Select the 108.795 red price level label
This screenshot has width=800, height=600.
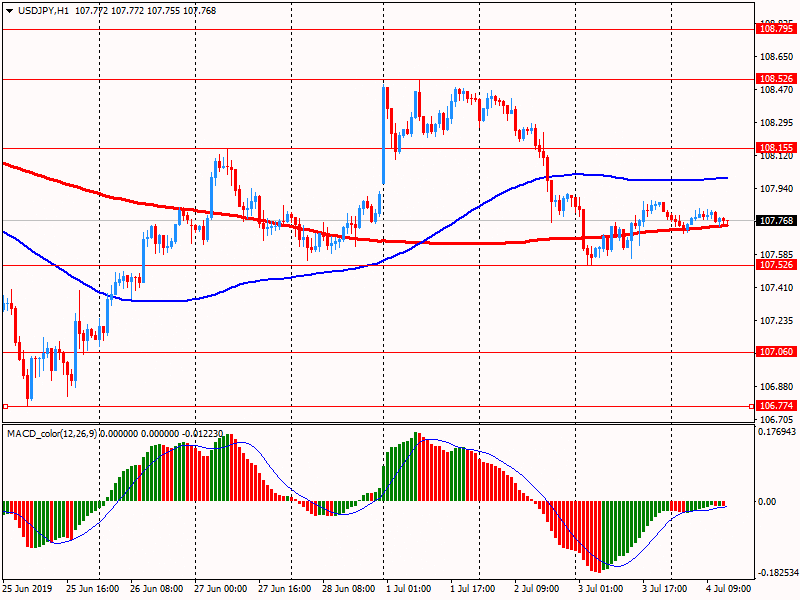coord(776,29)
